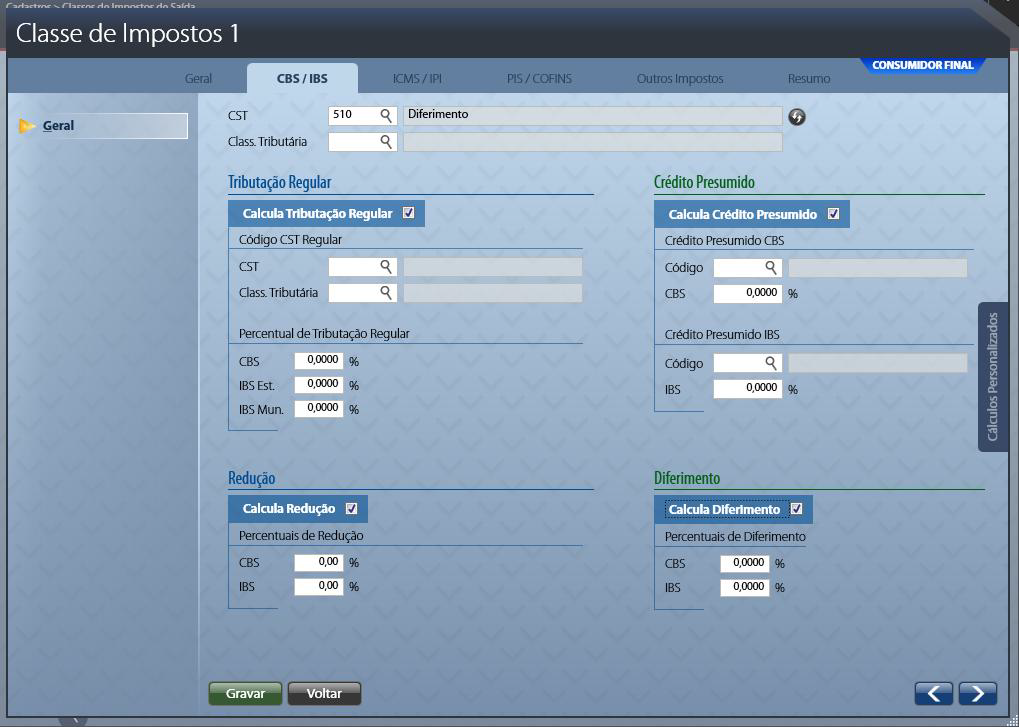This screenshot has width=1019, height=727.
Task: Click the Crédito Presumido IBS Código search icon
Action: tap(771, 364)
